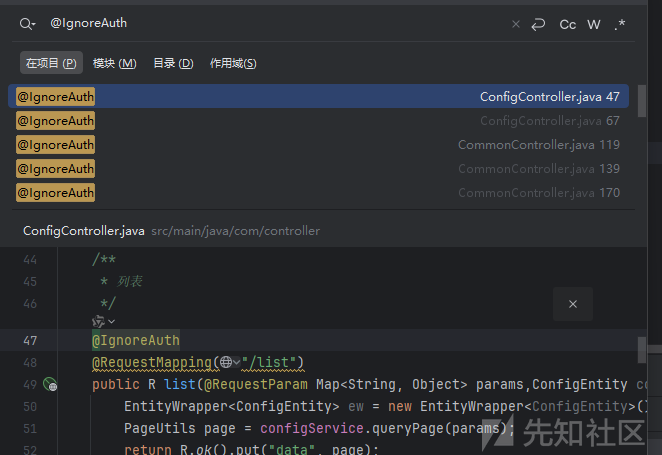Clear the @IgnoreAuth search text
This screenshot has height=455, width=662.
[515, 24]
